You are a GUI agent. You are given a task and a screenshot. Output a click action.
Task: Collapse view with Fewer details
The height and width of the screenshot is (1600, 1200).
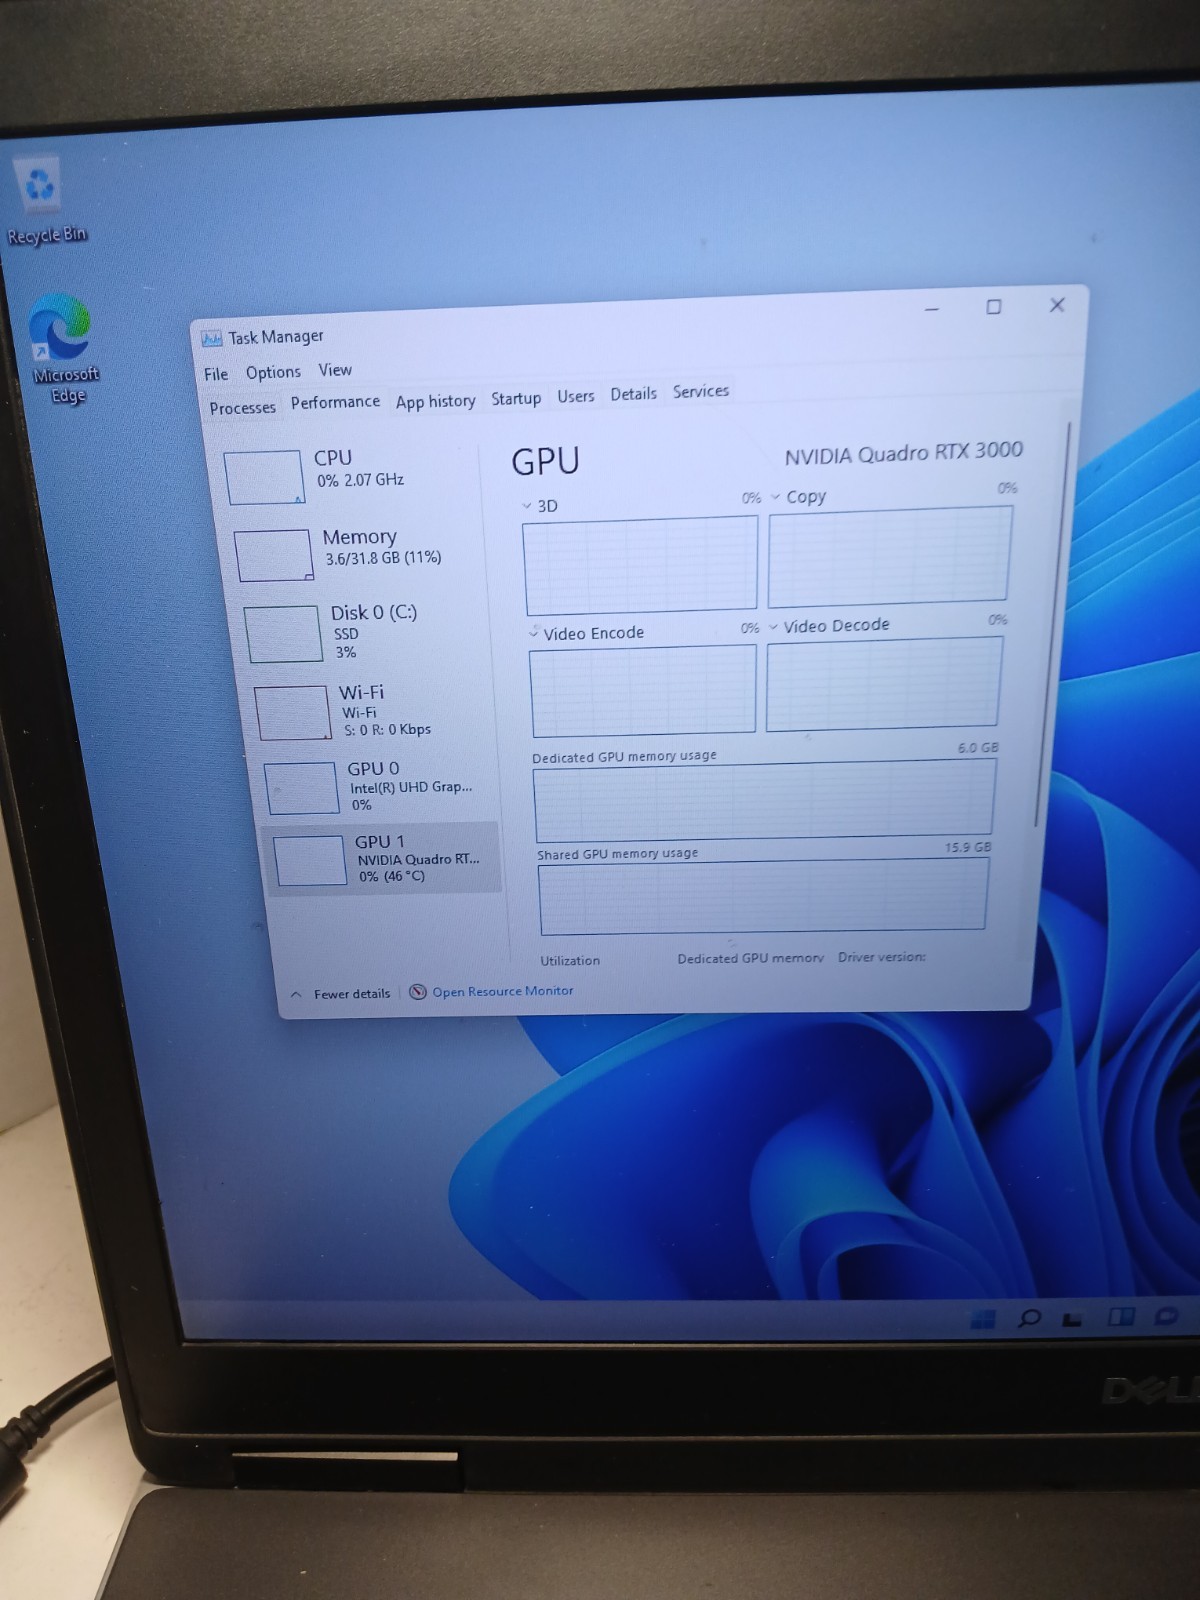coord(341,994)
